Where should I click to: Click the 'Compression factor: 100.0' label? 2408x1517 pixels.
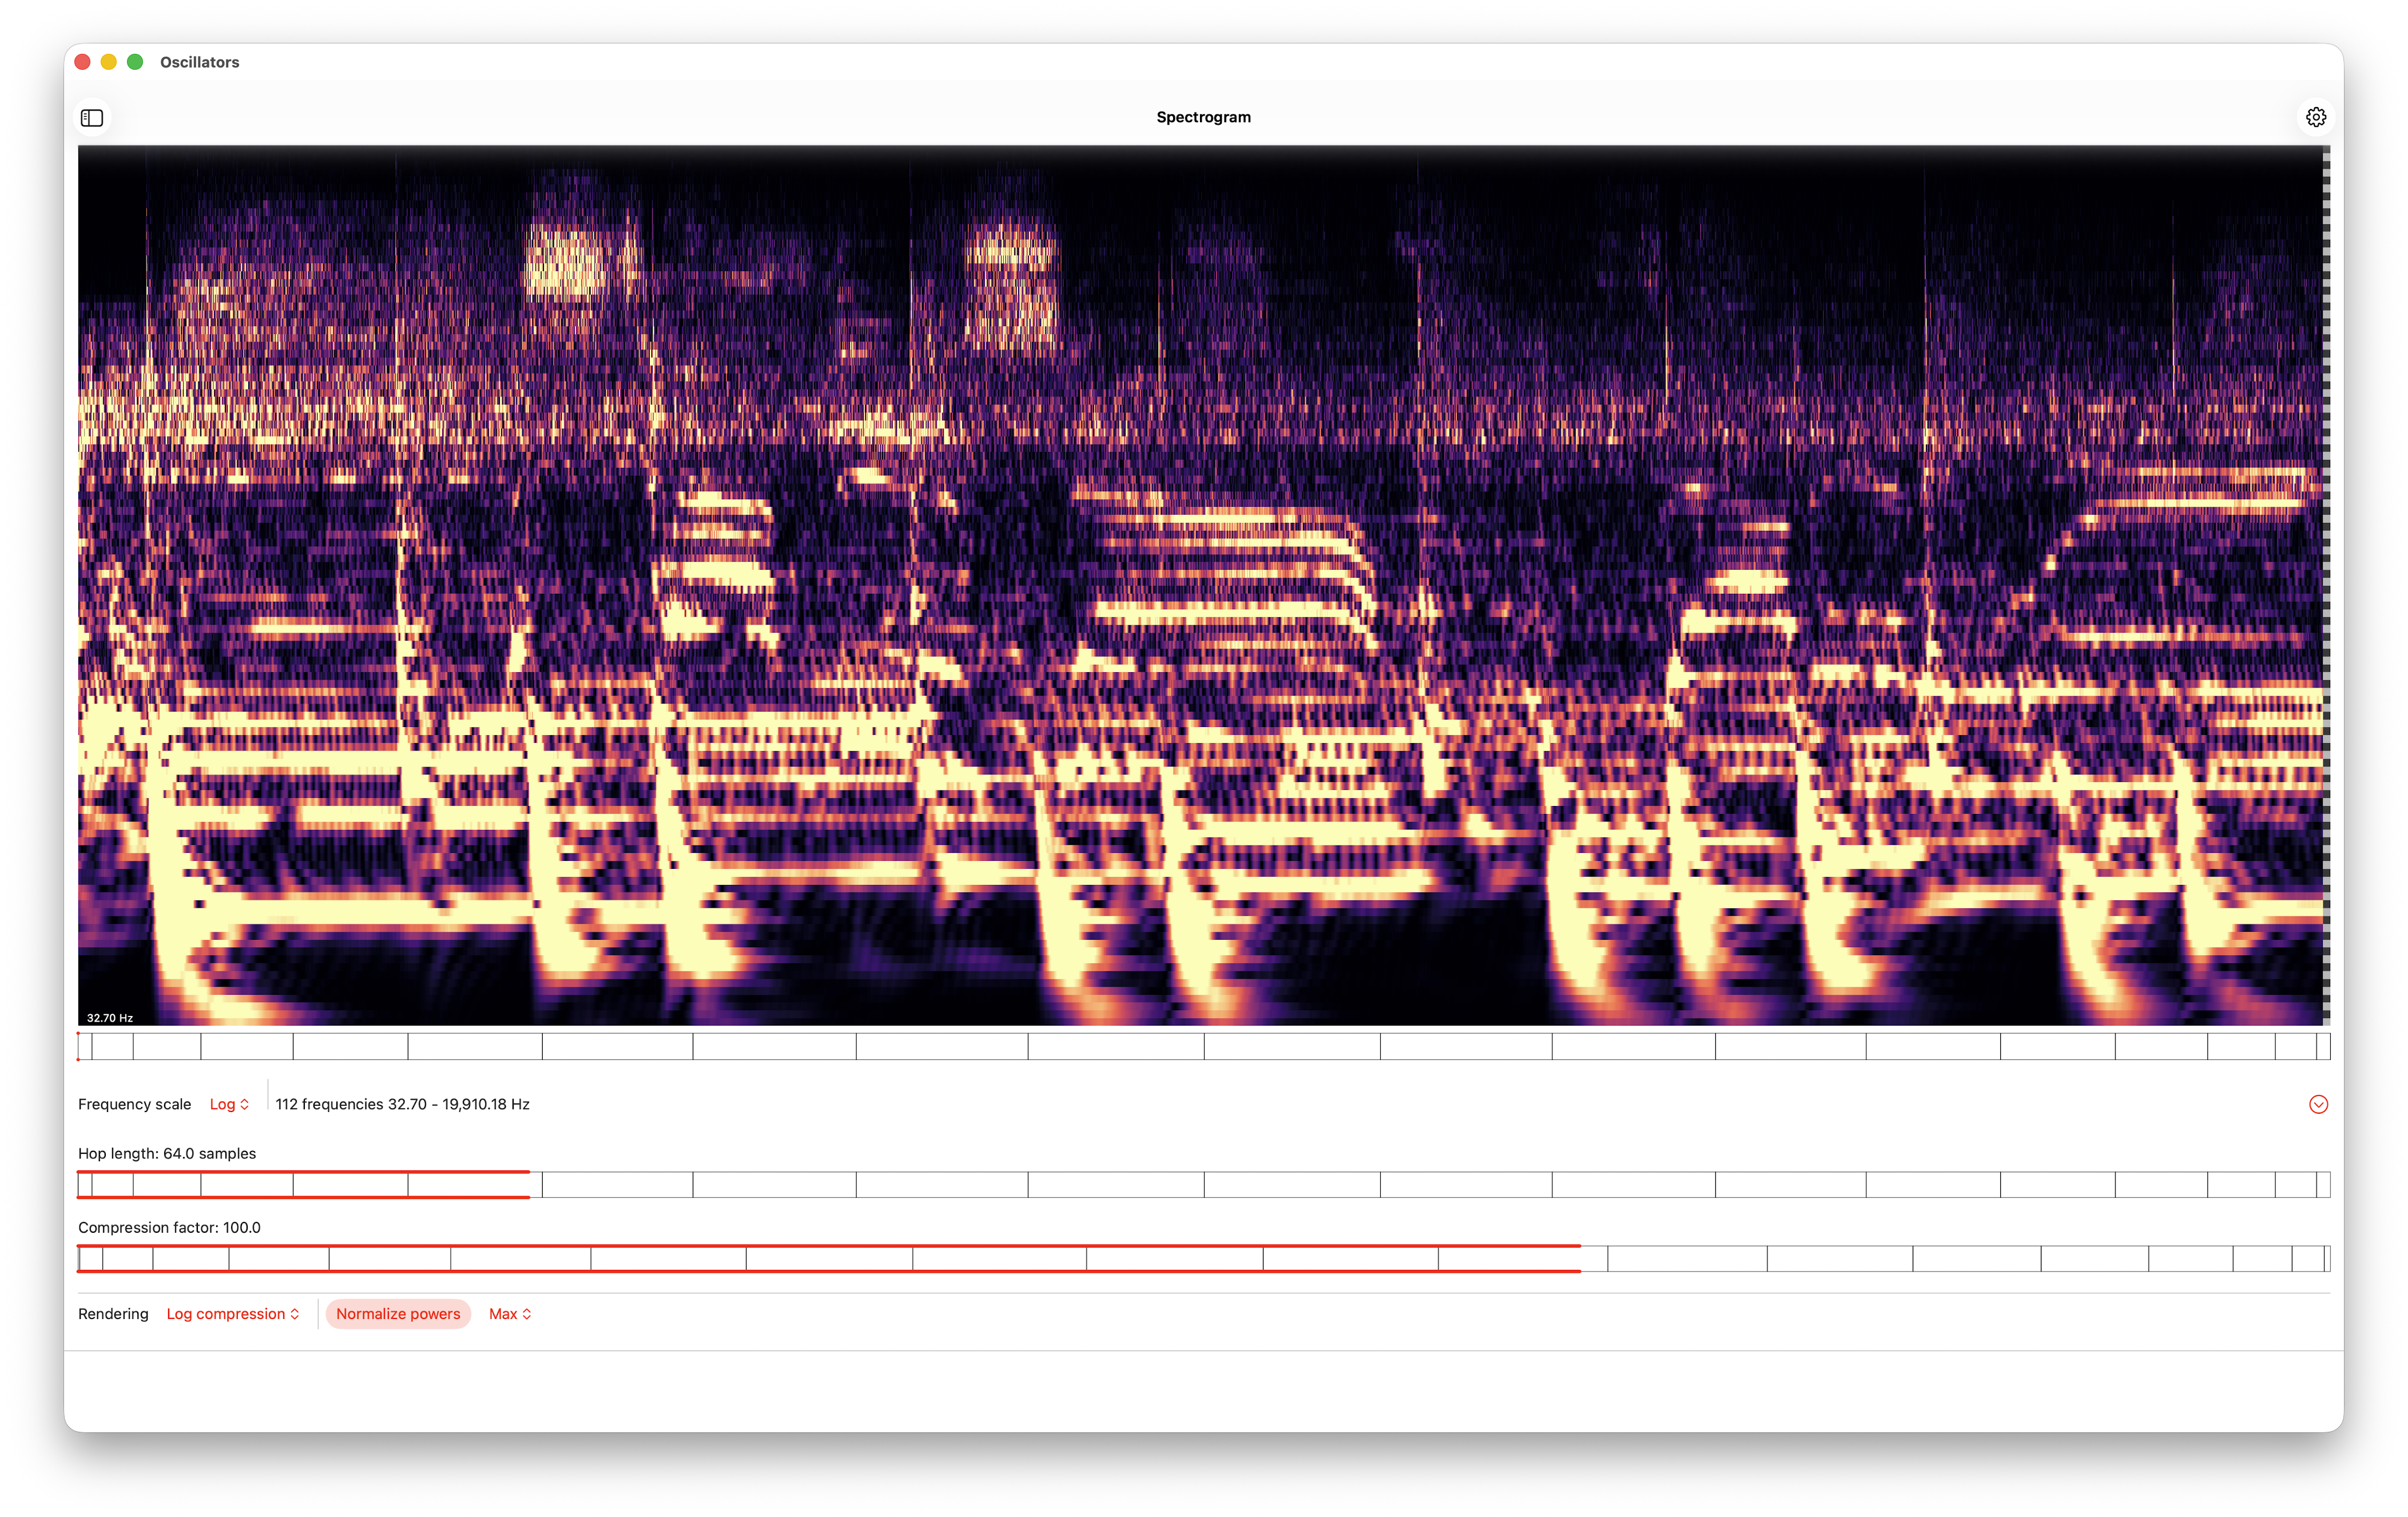(169, 1227)
